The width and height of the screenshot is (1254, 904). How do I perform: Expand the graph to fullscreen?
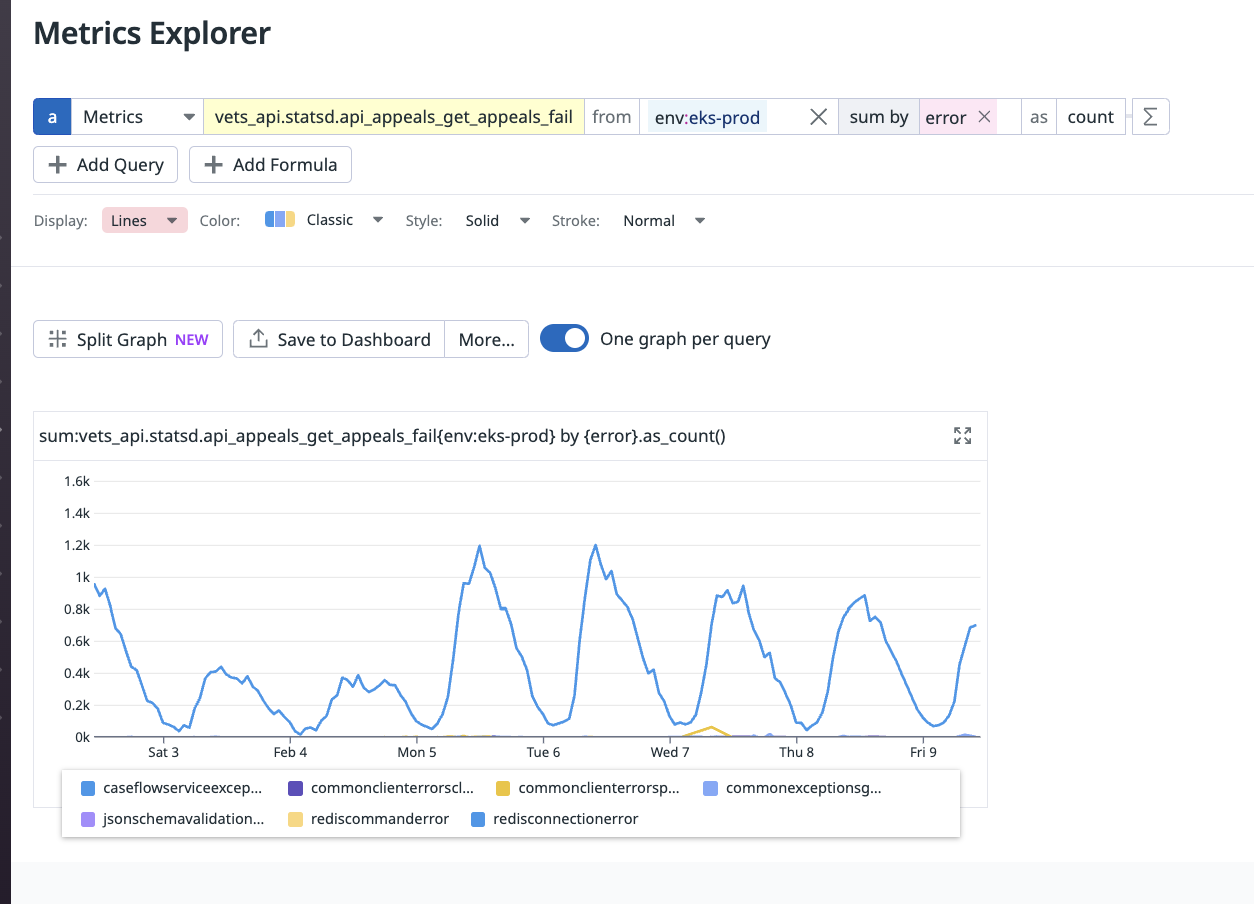click(x=962, y=435)
